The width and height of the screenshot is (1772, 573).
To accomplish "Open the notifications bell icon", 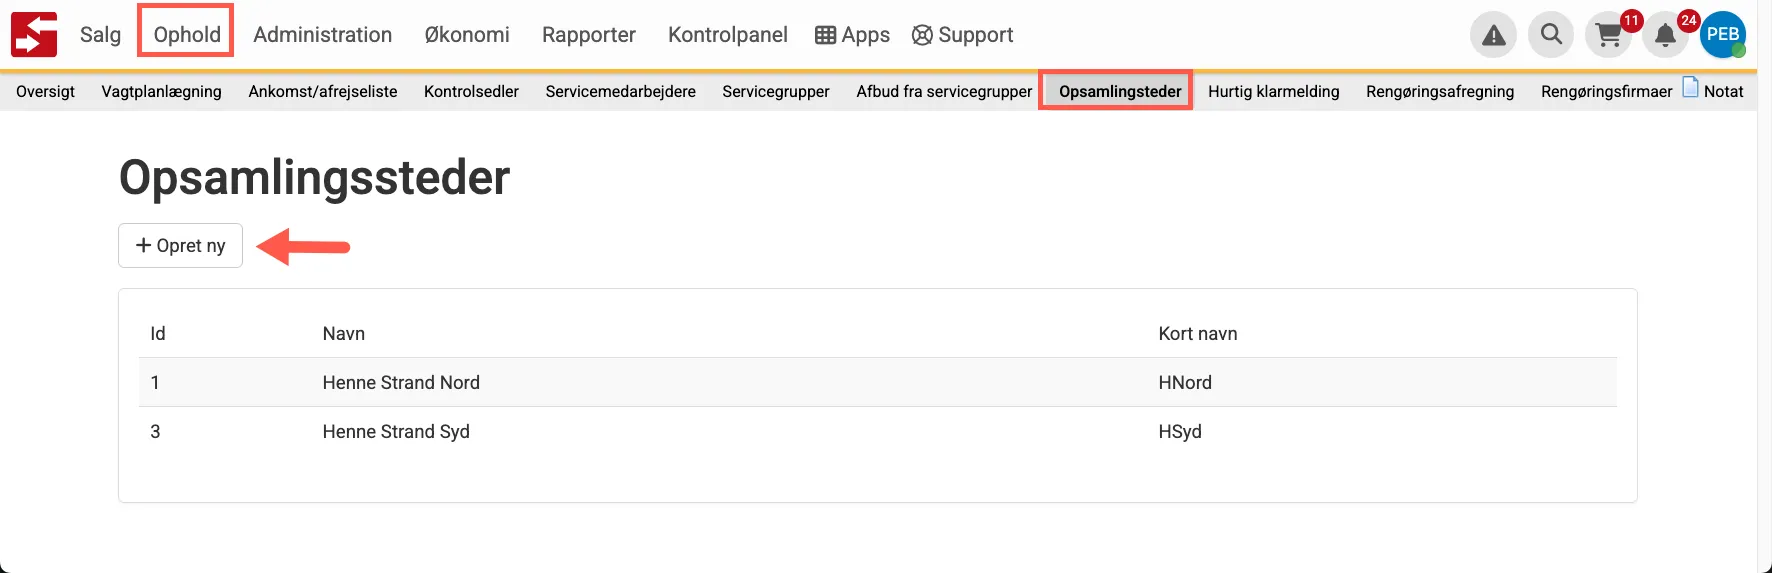I will pyautogui.click(x=1665, y=36).
